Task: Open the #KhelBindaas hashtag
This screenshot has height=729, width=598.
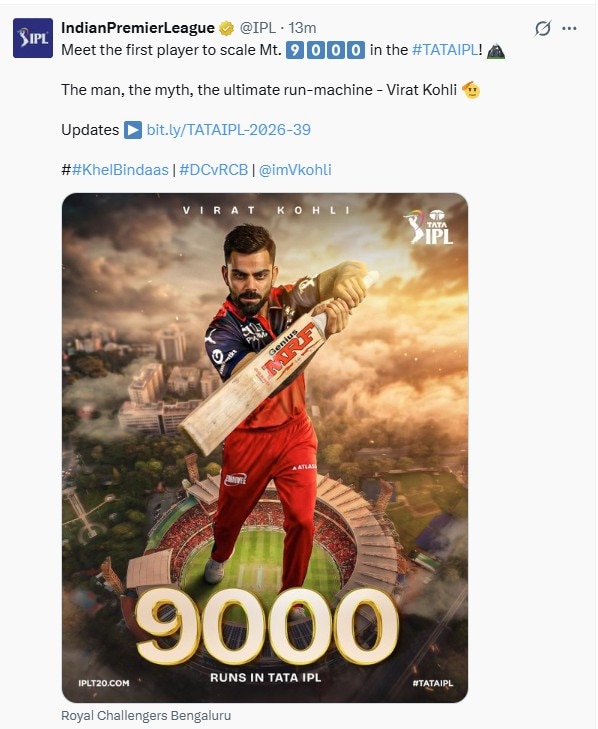Action: pyautogui.click(x=120, y=170)
